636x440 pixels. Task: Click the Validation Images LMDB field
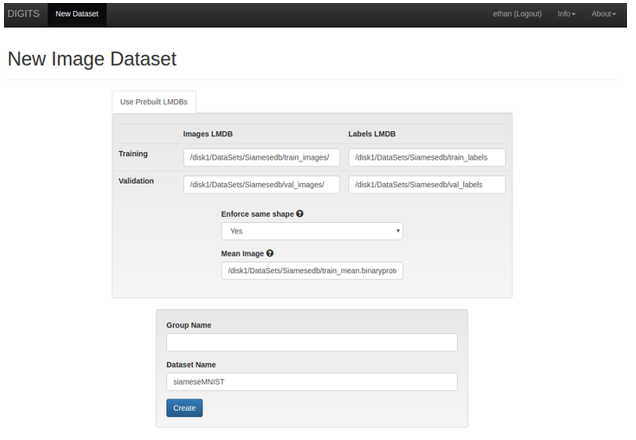pyautogui.click(x=262, y=185)
